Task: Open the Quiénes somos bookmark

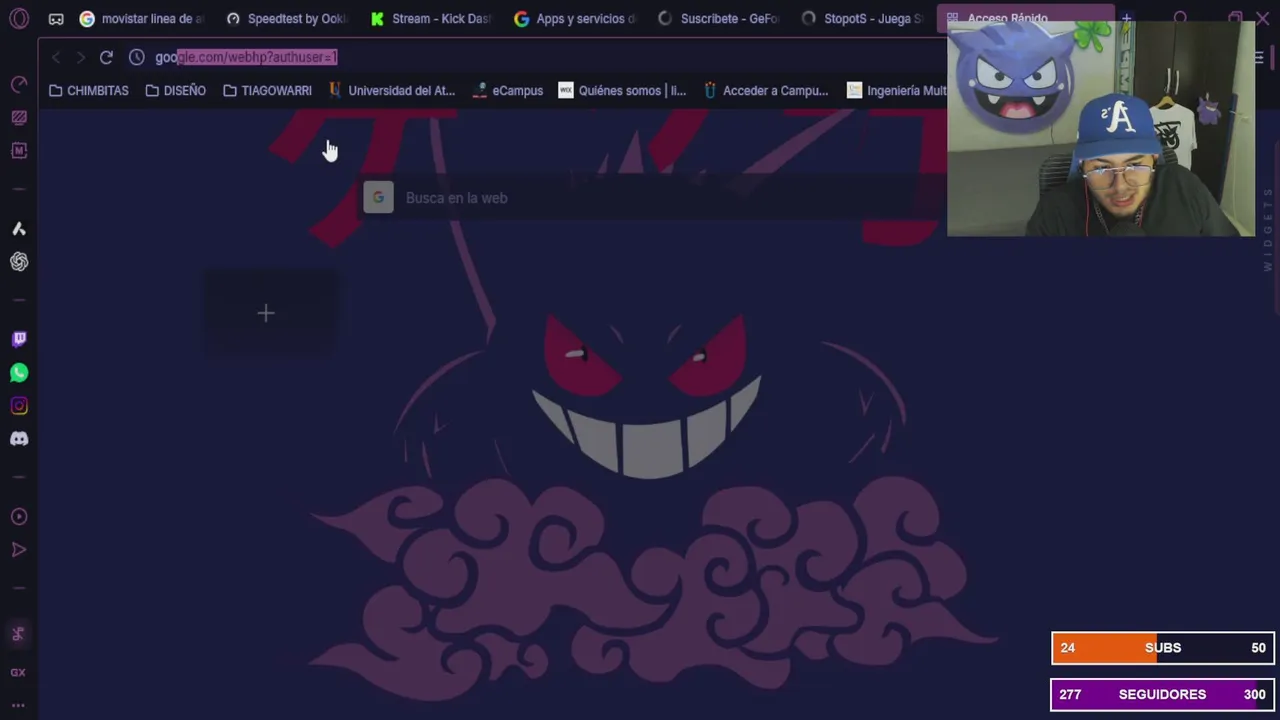Action: [x=622, y=91]
